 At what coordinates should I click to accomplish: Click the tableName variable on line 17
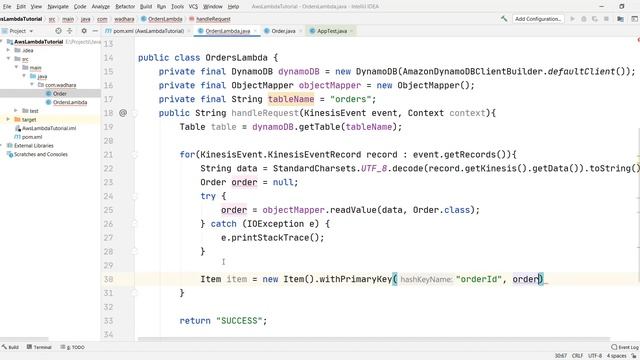point(291,99)
